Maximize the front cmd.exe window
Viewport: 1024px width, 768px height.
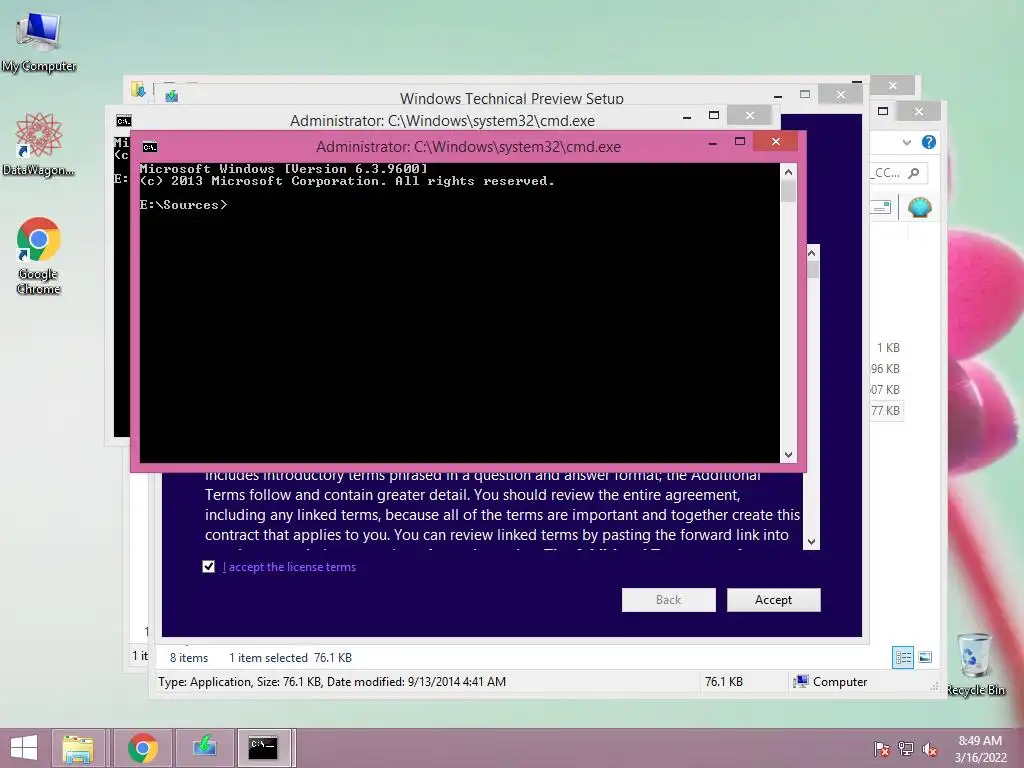(x=740, y=141)
